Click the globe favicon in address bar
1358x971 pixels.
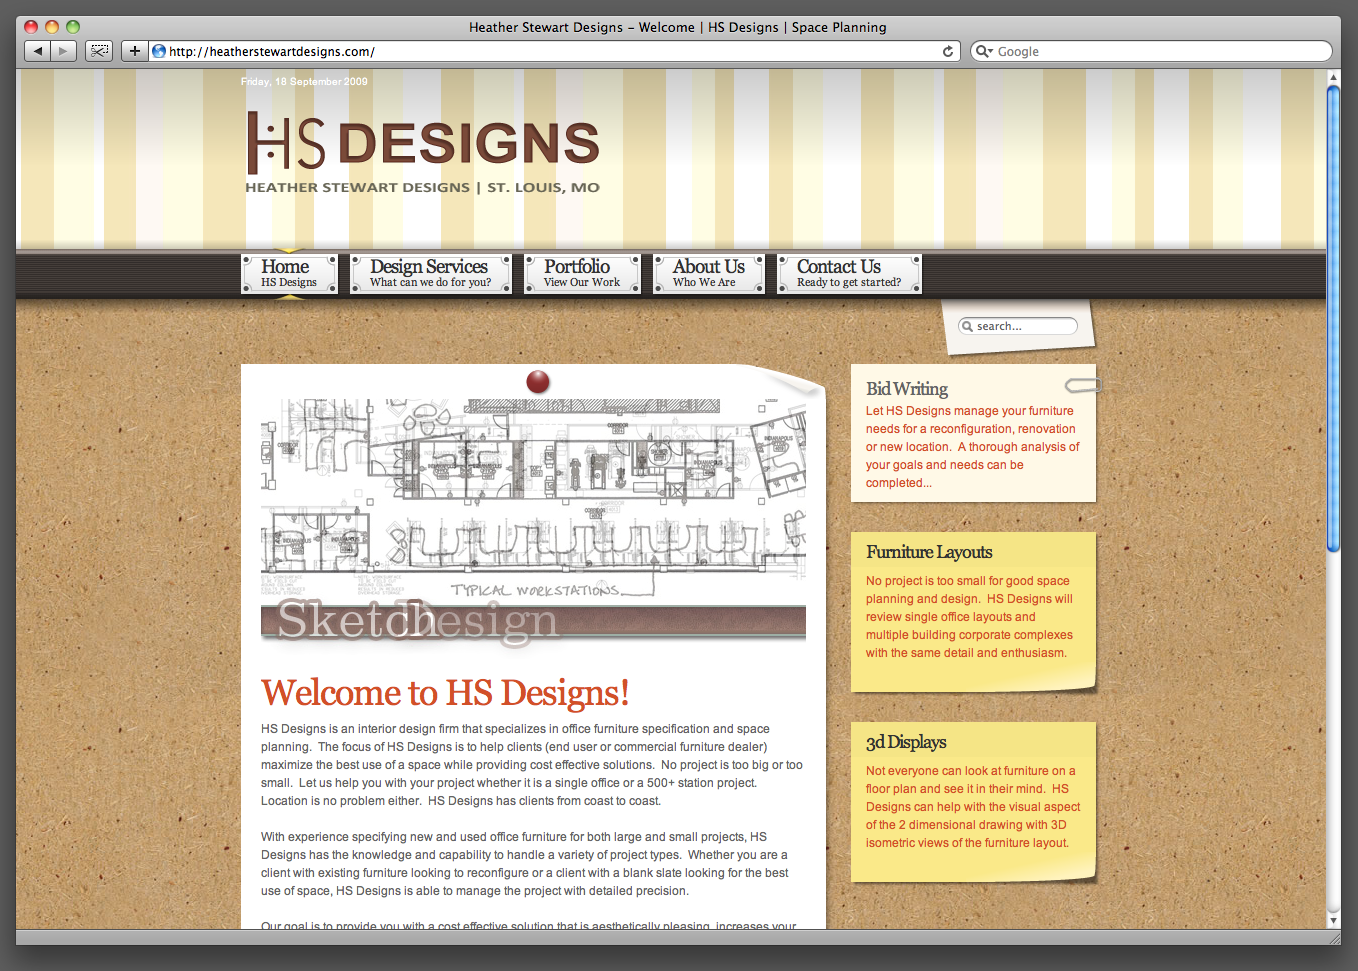pos(159,51)
